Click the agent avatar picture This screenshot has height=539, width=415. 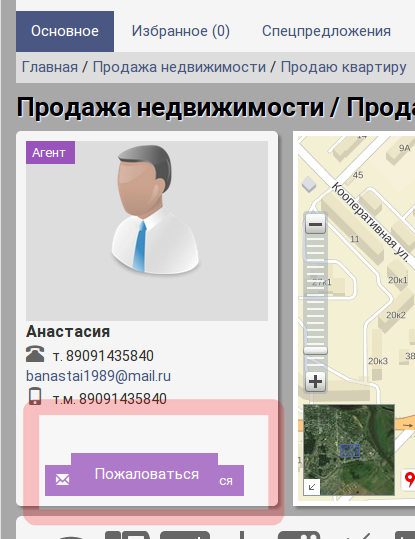[x=147, y=231]
